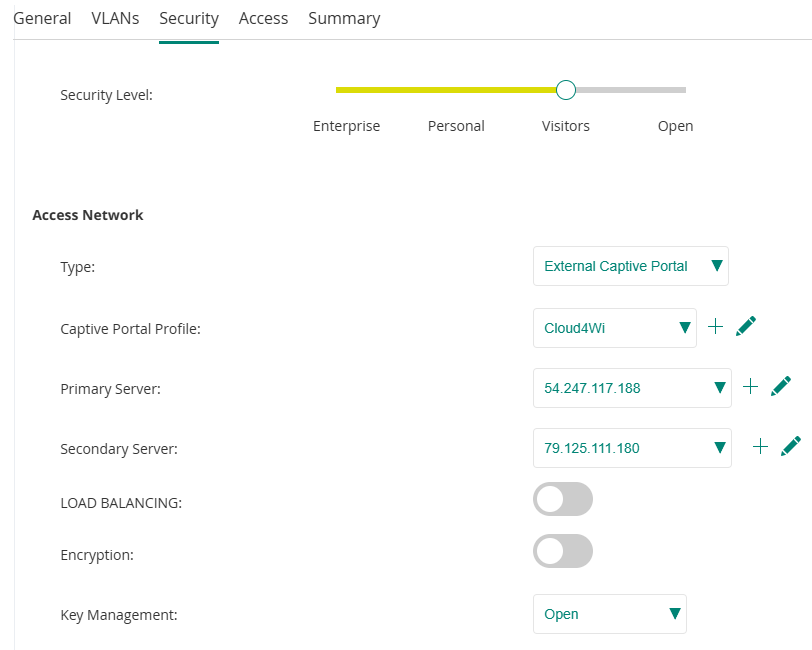Go to the Access tab
Image resolution: width=812 pixels, height=650 pixels.
tap(263, 18)
